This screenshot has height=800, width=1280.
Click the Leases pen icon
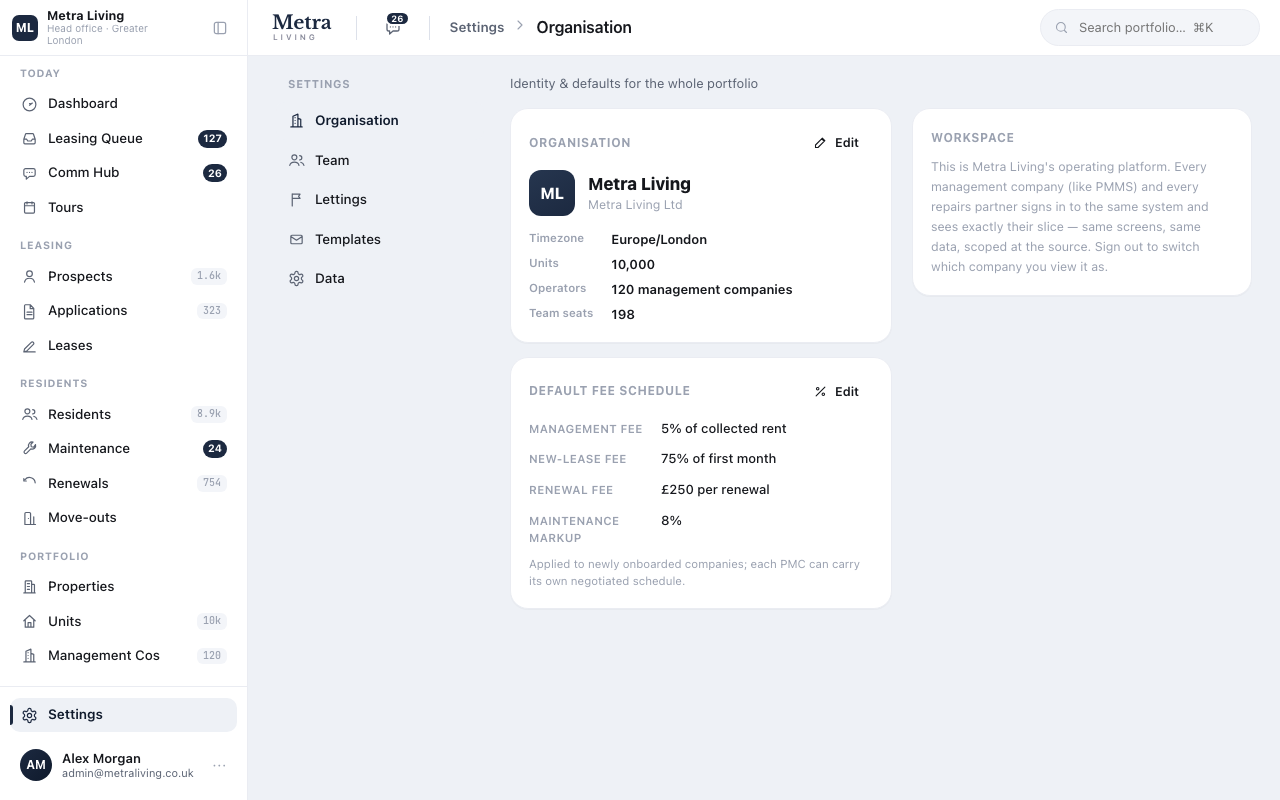pyautogui.click(x=29, y=346)
